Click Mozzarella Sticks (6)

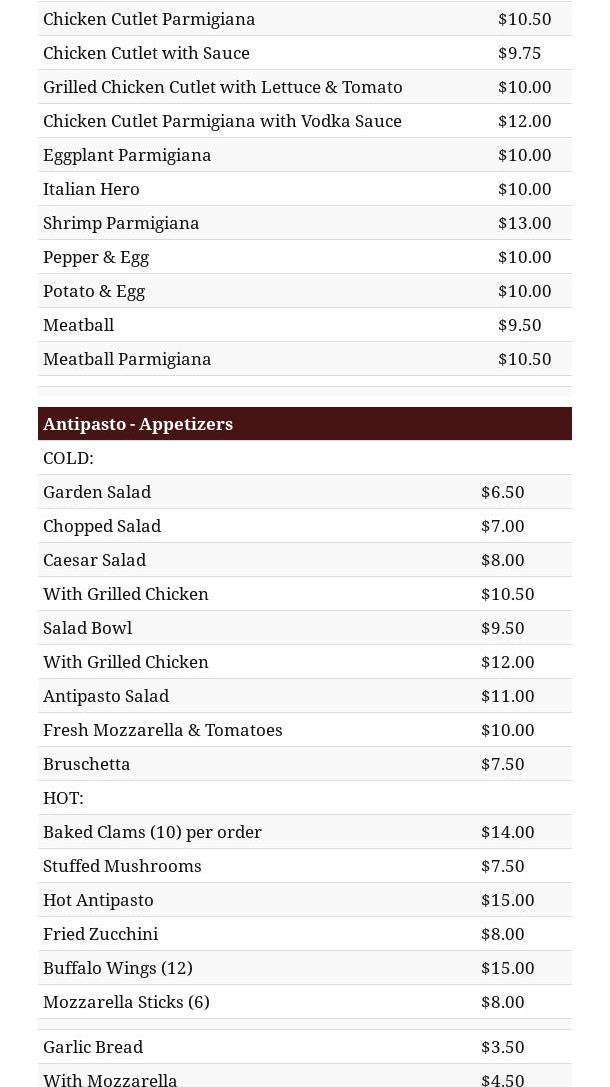pos(126,1002)
